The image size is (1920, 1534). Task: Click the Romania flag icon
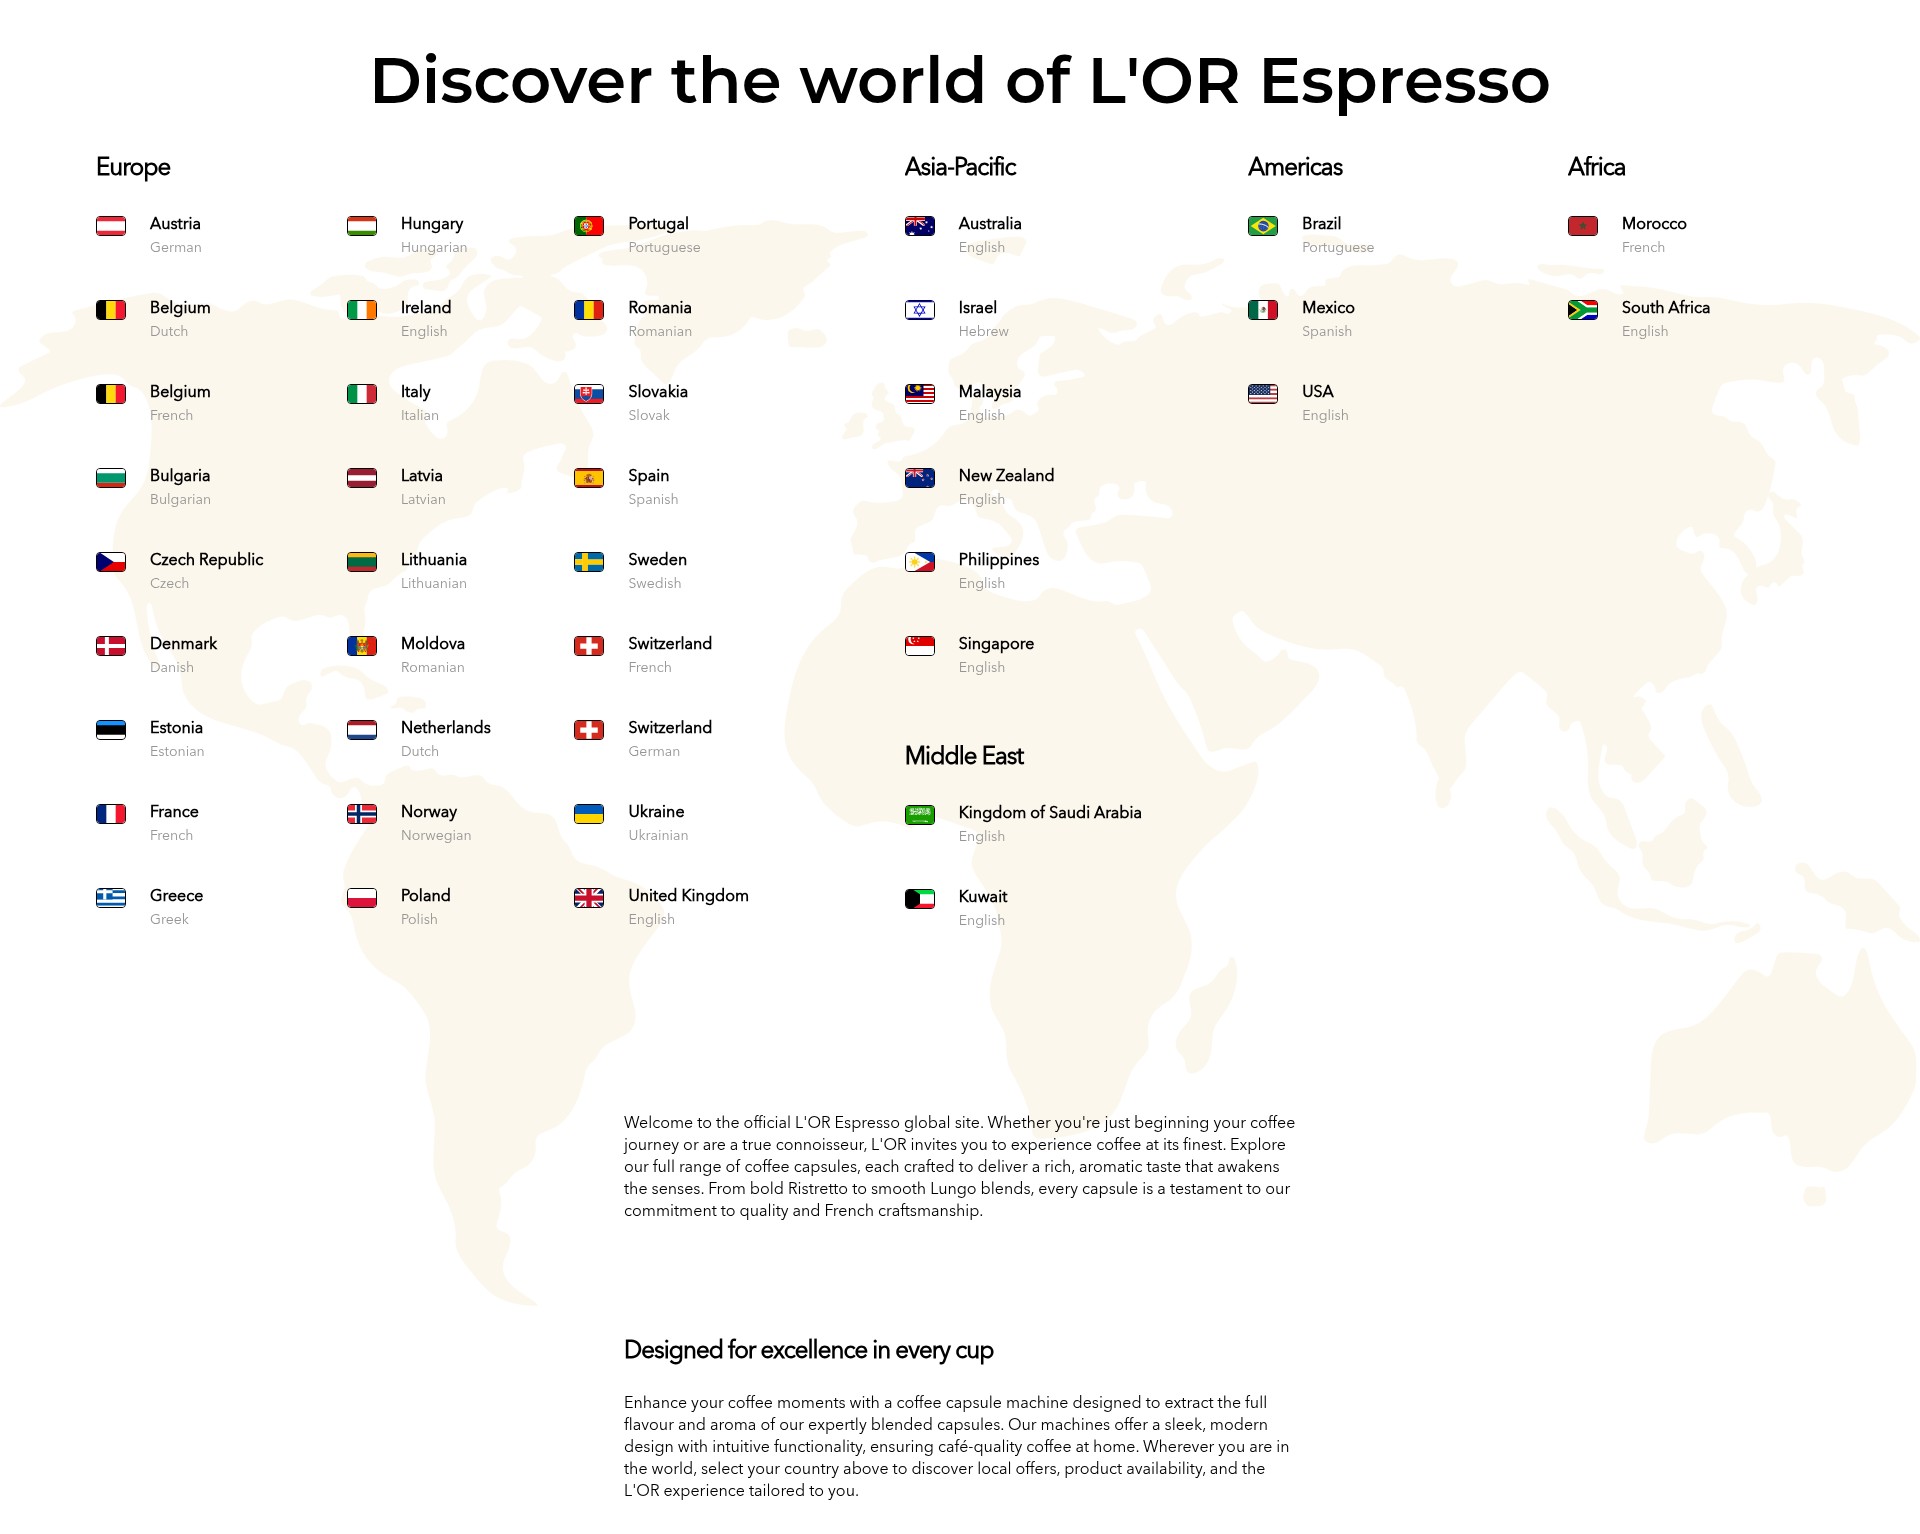point(589,310)
